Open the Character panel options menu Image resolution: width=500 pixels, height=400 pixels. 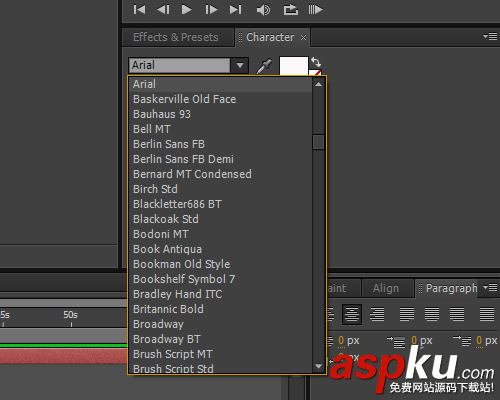tap(490, 36)
